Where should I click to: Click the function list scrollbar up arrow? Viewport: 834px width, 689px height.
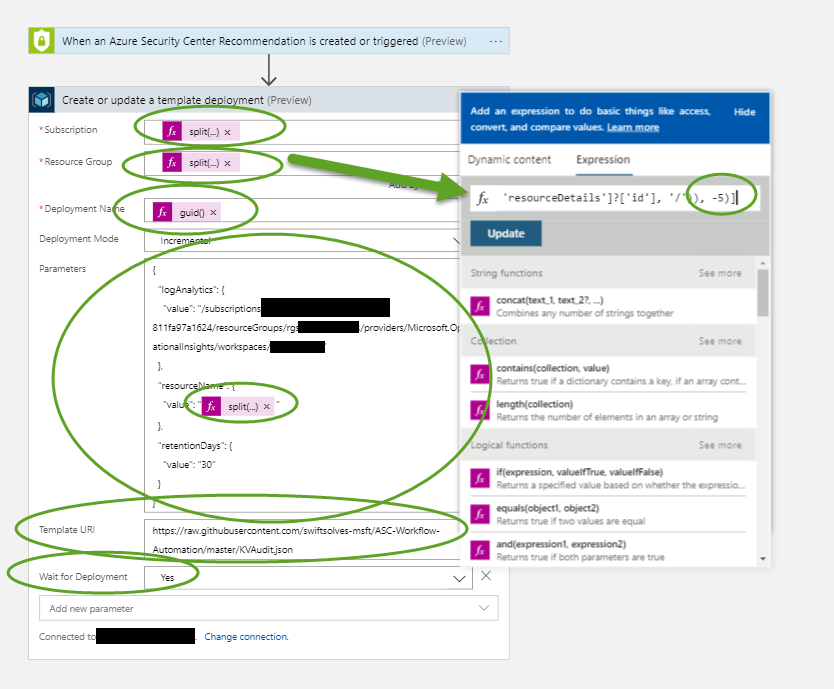(763, 263)
